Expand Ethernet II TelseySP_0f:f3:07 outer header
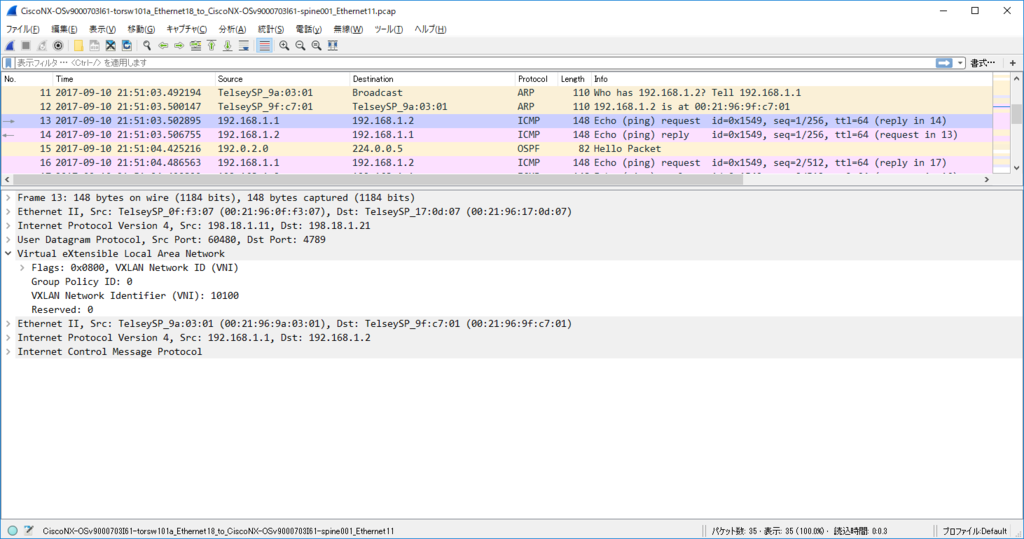 pyautogui.click(x=8, y=212)
